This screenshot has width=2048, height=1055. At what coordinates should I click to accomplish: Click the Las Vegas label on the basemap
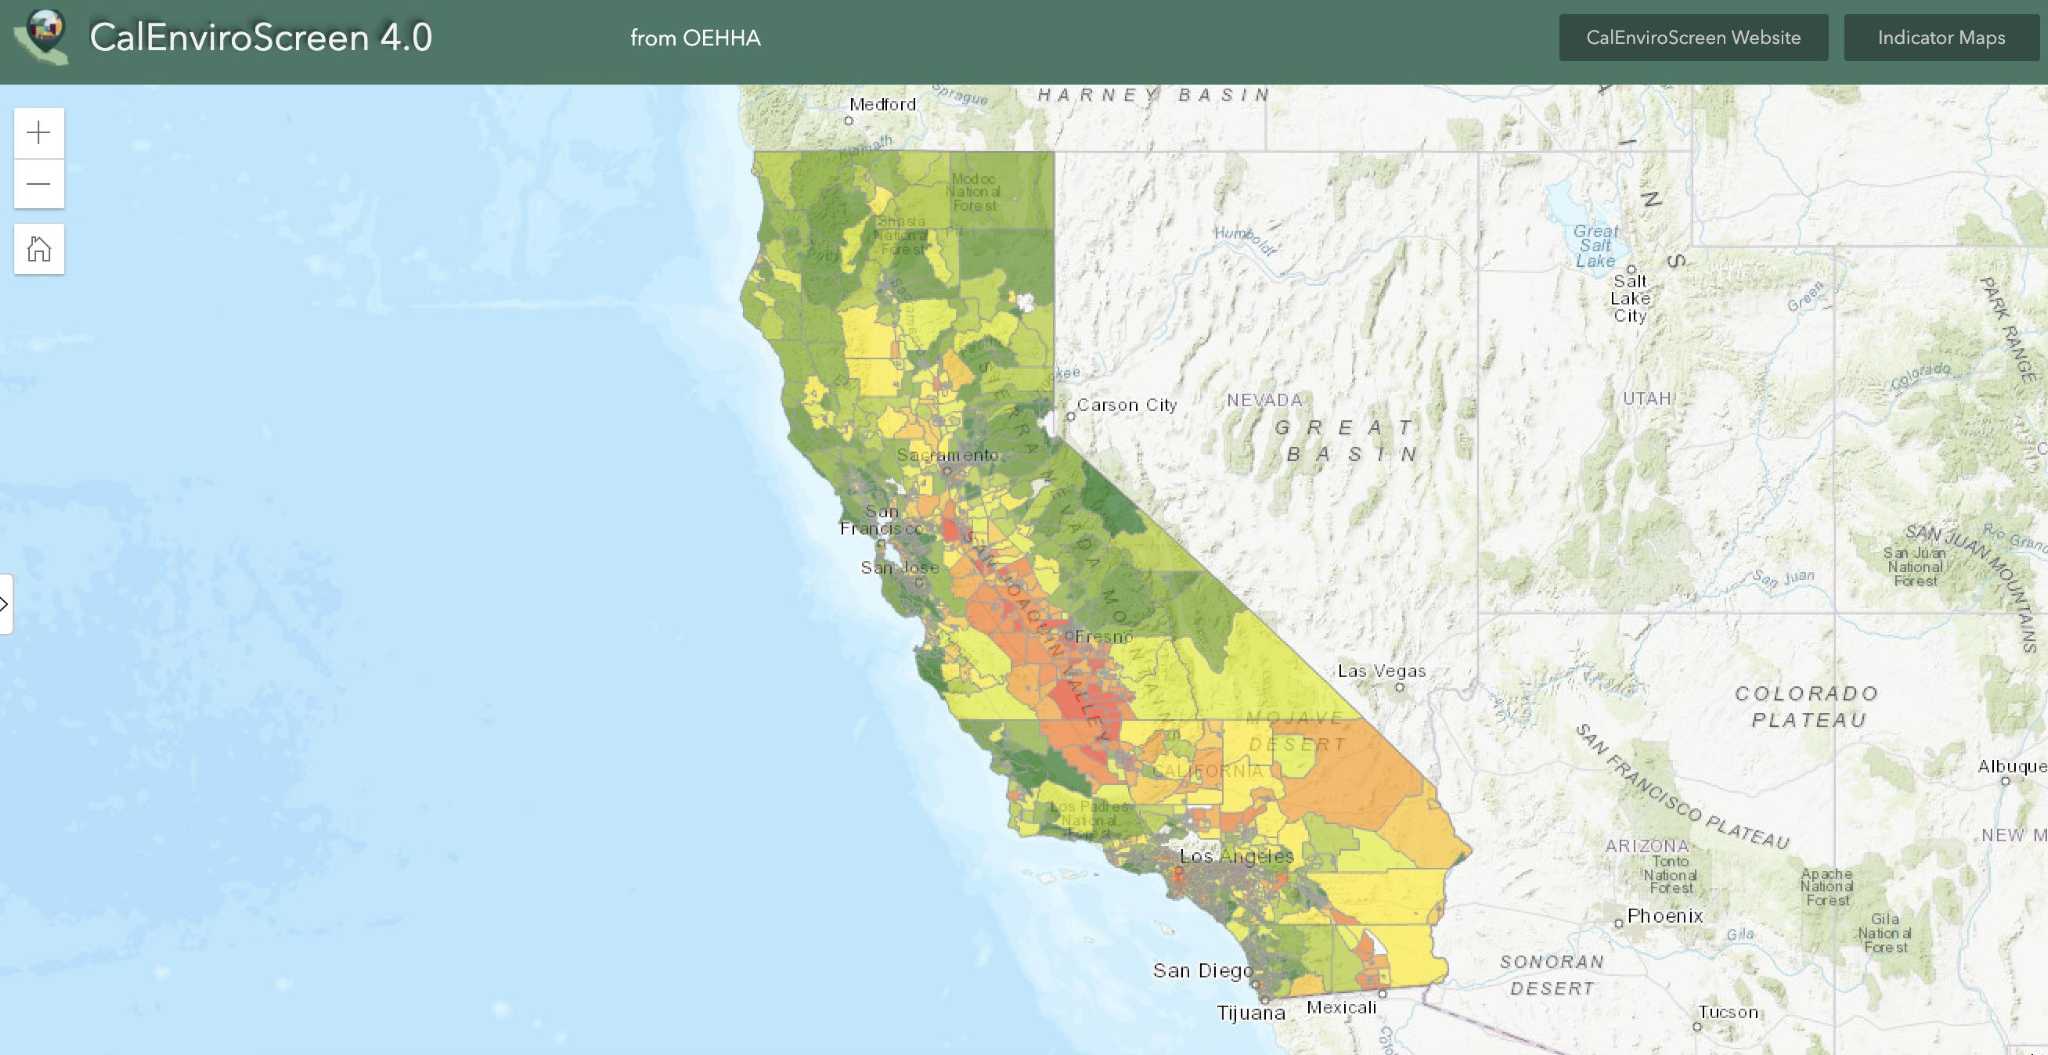click(x=1381, y=671)
